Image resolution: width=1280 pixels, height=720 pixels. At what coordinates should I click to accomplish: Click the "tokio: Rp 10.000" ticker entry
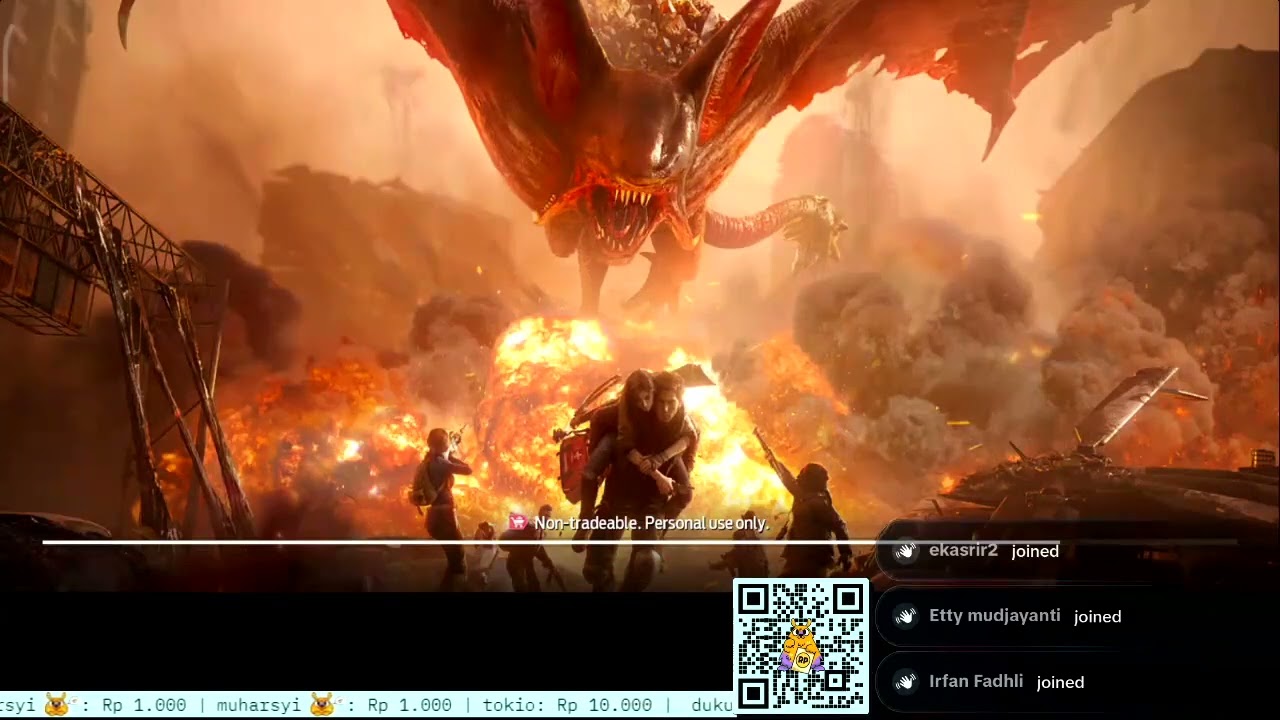[567, 705]
